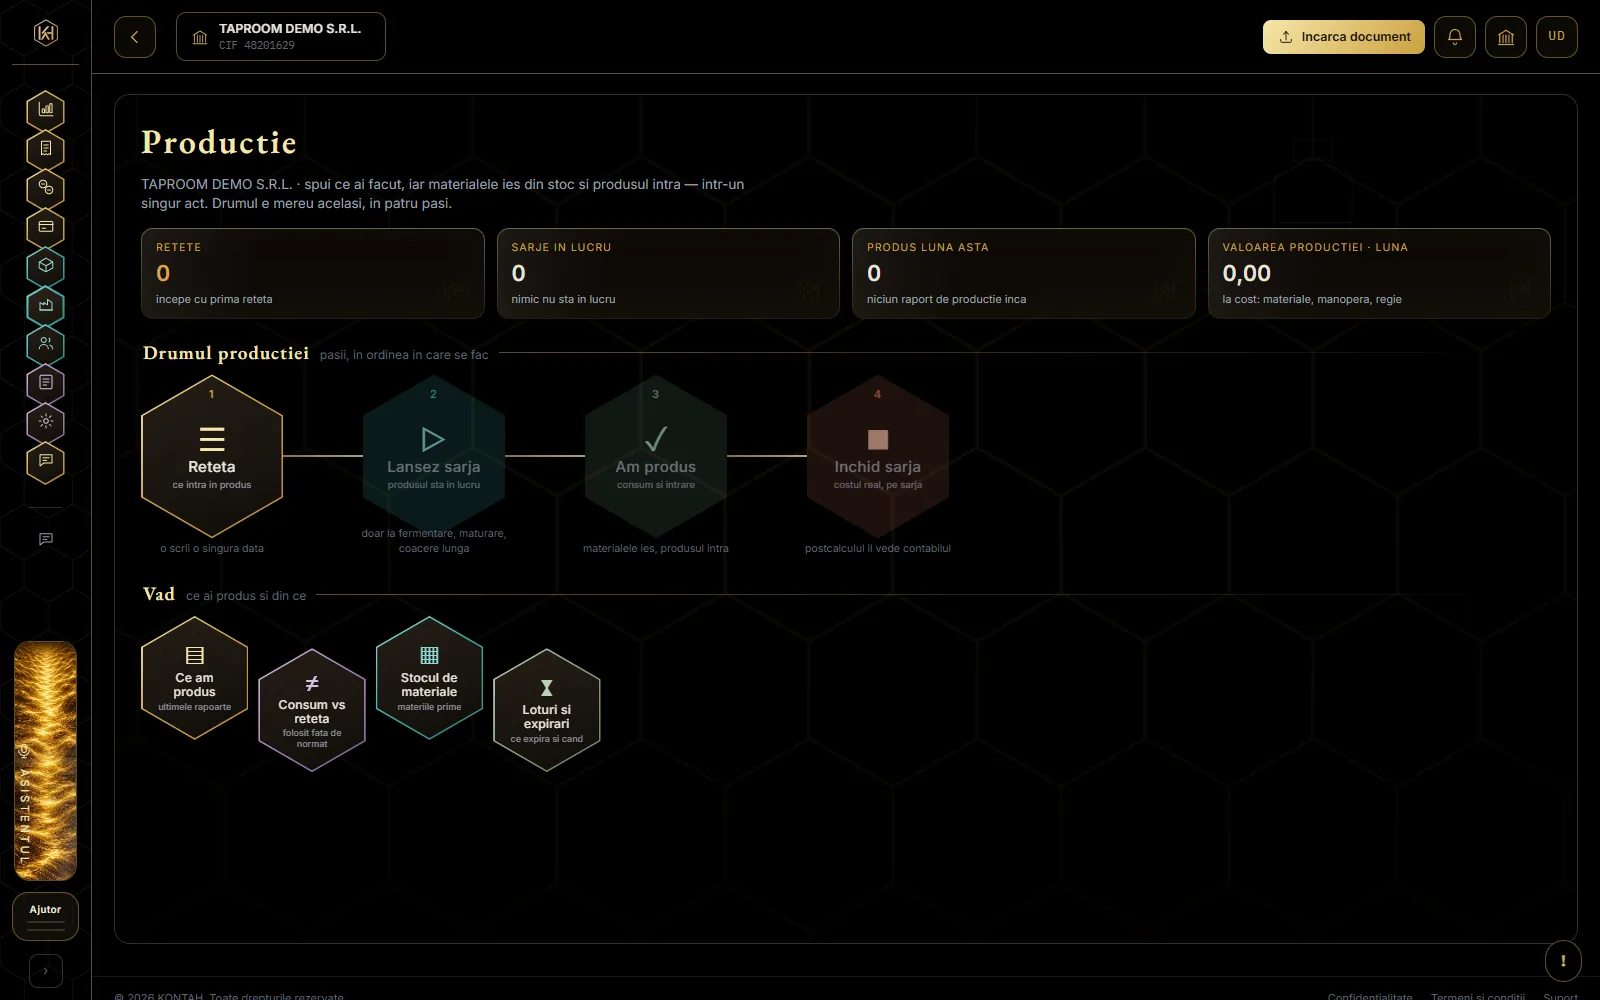Image resolution: width=1600 pixels, height=1000 pixels.
Task: Click the Incarca document button
Action: coord(1344,37)
